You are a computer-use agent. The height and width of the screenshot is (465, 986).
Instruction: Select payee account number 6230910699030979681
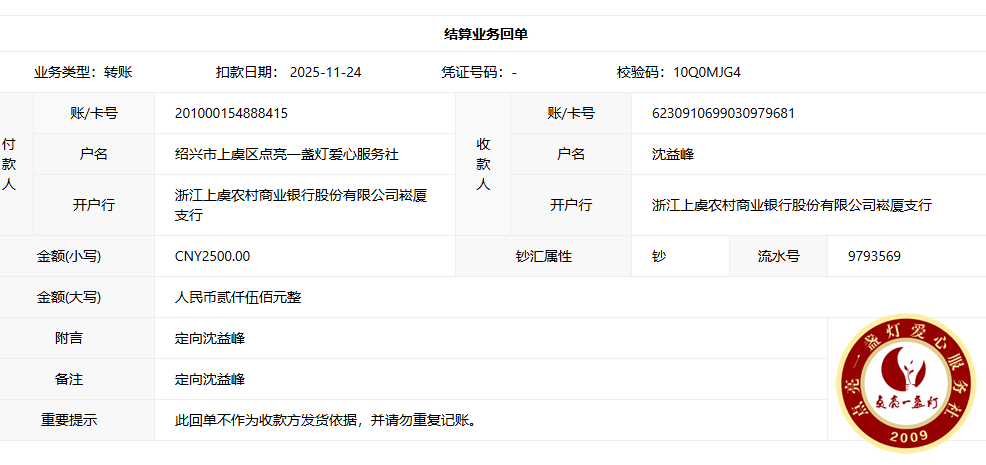(723, 113)
